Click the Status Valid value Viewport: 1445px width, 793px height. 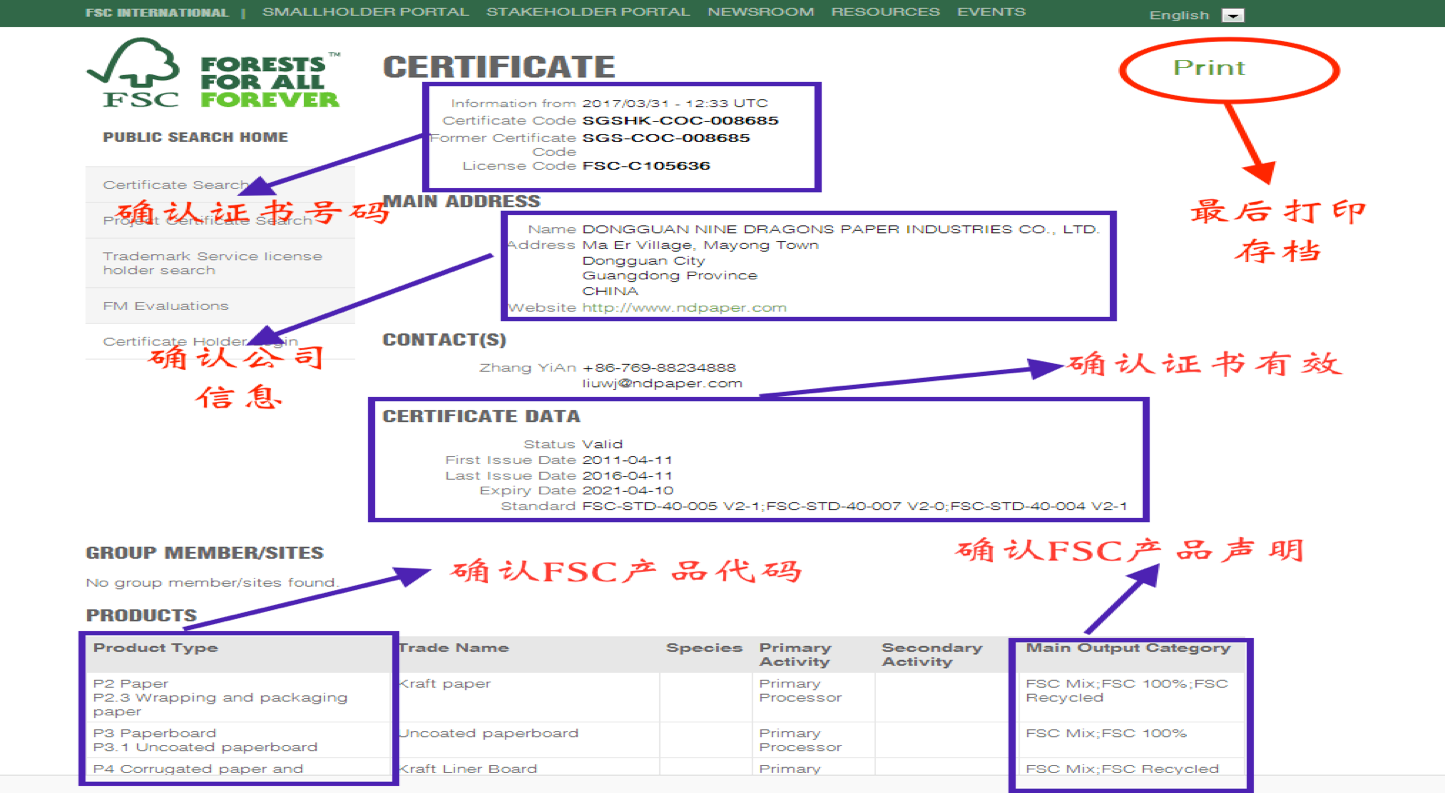(x=602, y=444)
